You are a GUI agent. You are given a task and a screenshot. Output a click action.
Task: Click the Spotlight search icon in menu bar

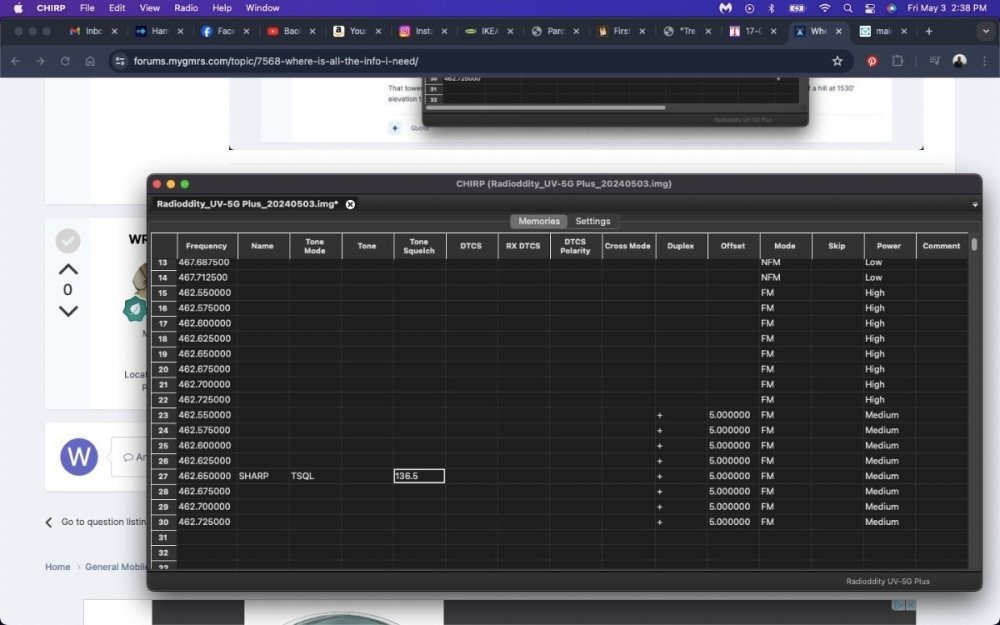847,8
